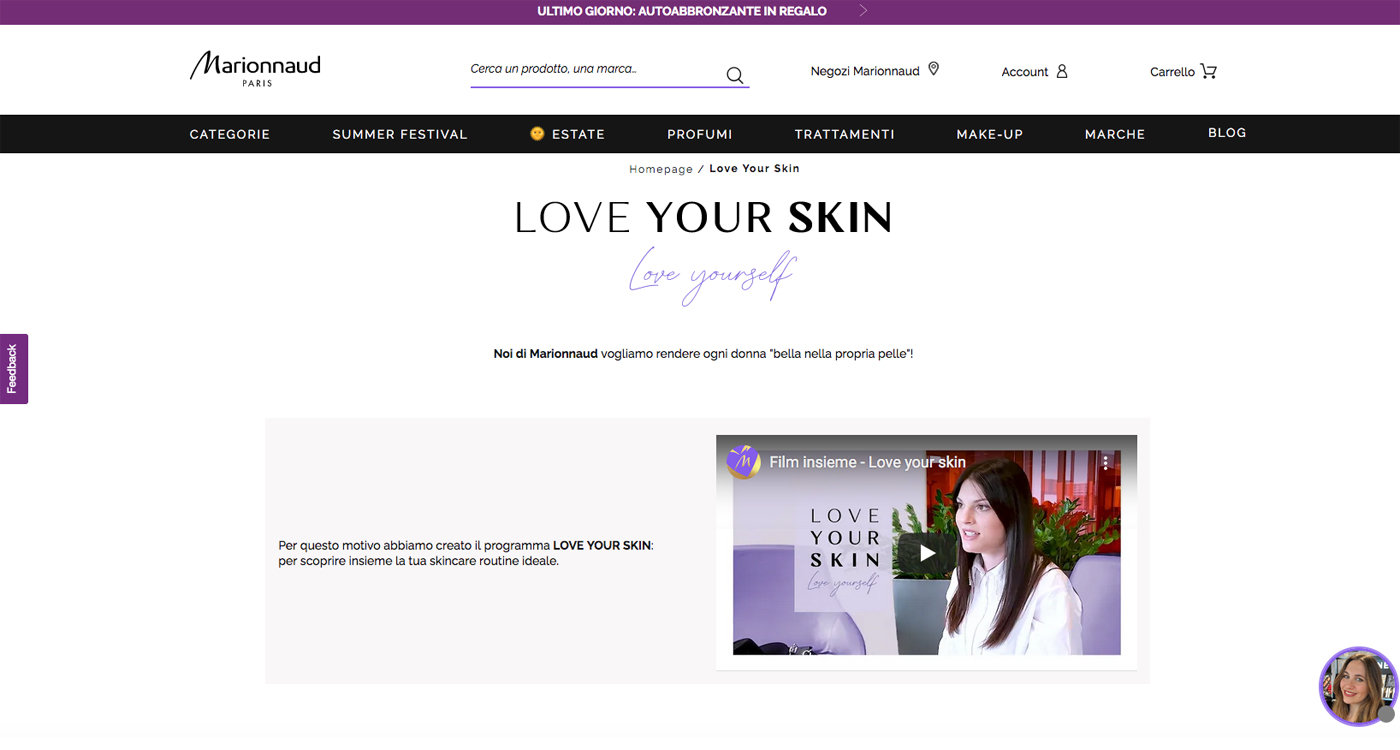Open the Categorie menu
This screenshot has height=750, width=1400.
tap(230, 134)
